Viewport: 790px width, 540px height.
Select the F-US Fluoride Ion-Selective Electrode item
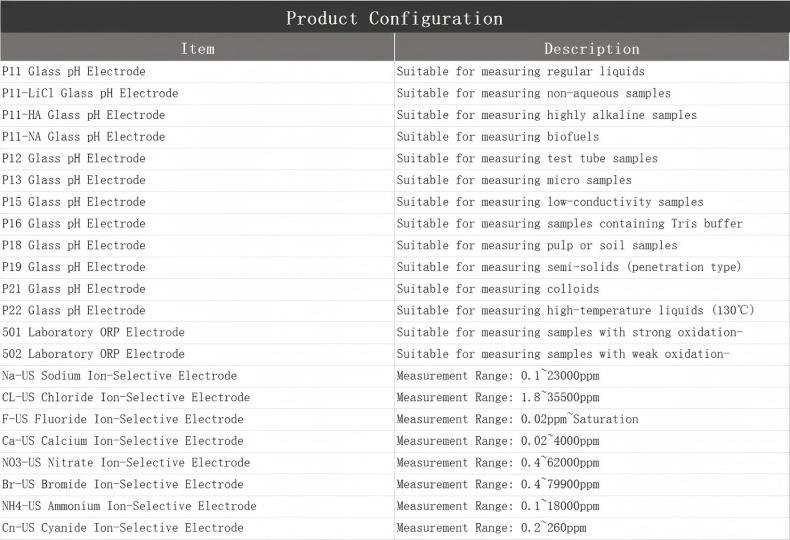[x=123, y=419]
